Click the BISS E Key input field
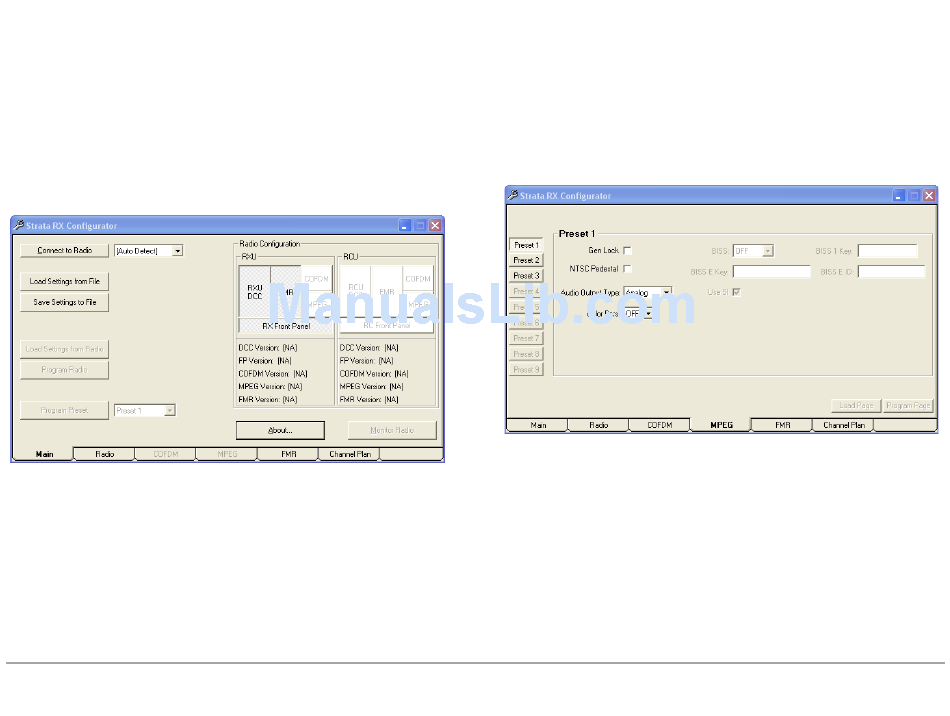Screen dimensions: 950x716 coord(771,271)
